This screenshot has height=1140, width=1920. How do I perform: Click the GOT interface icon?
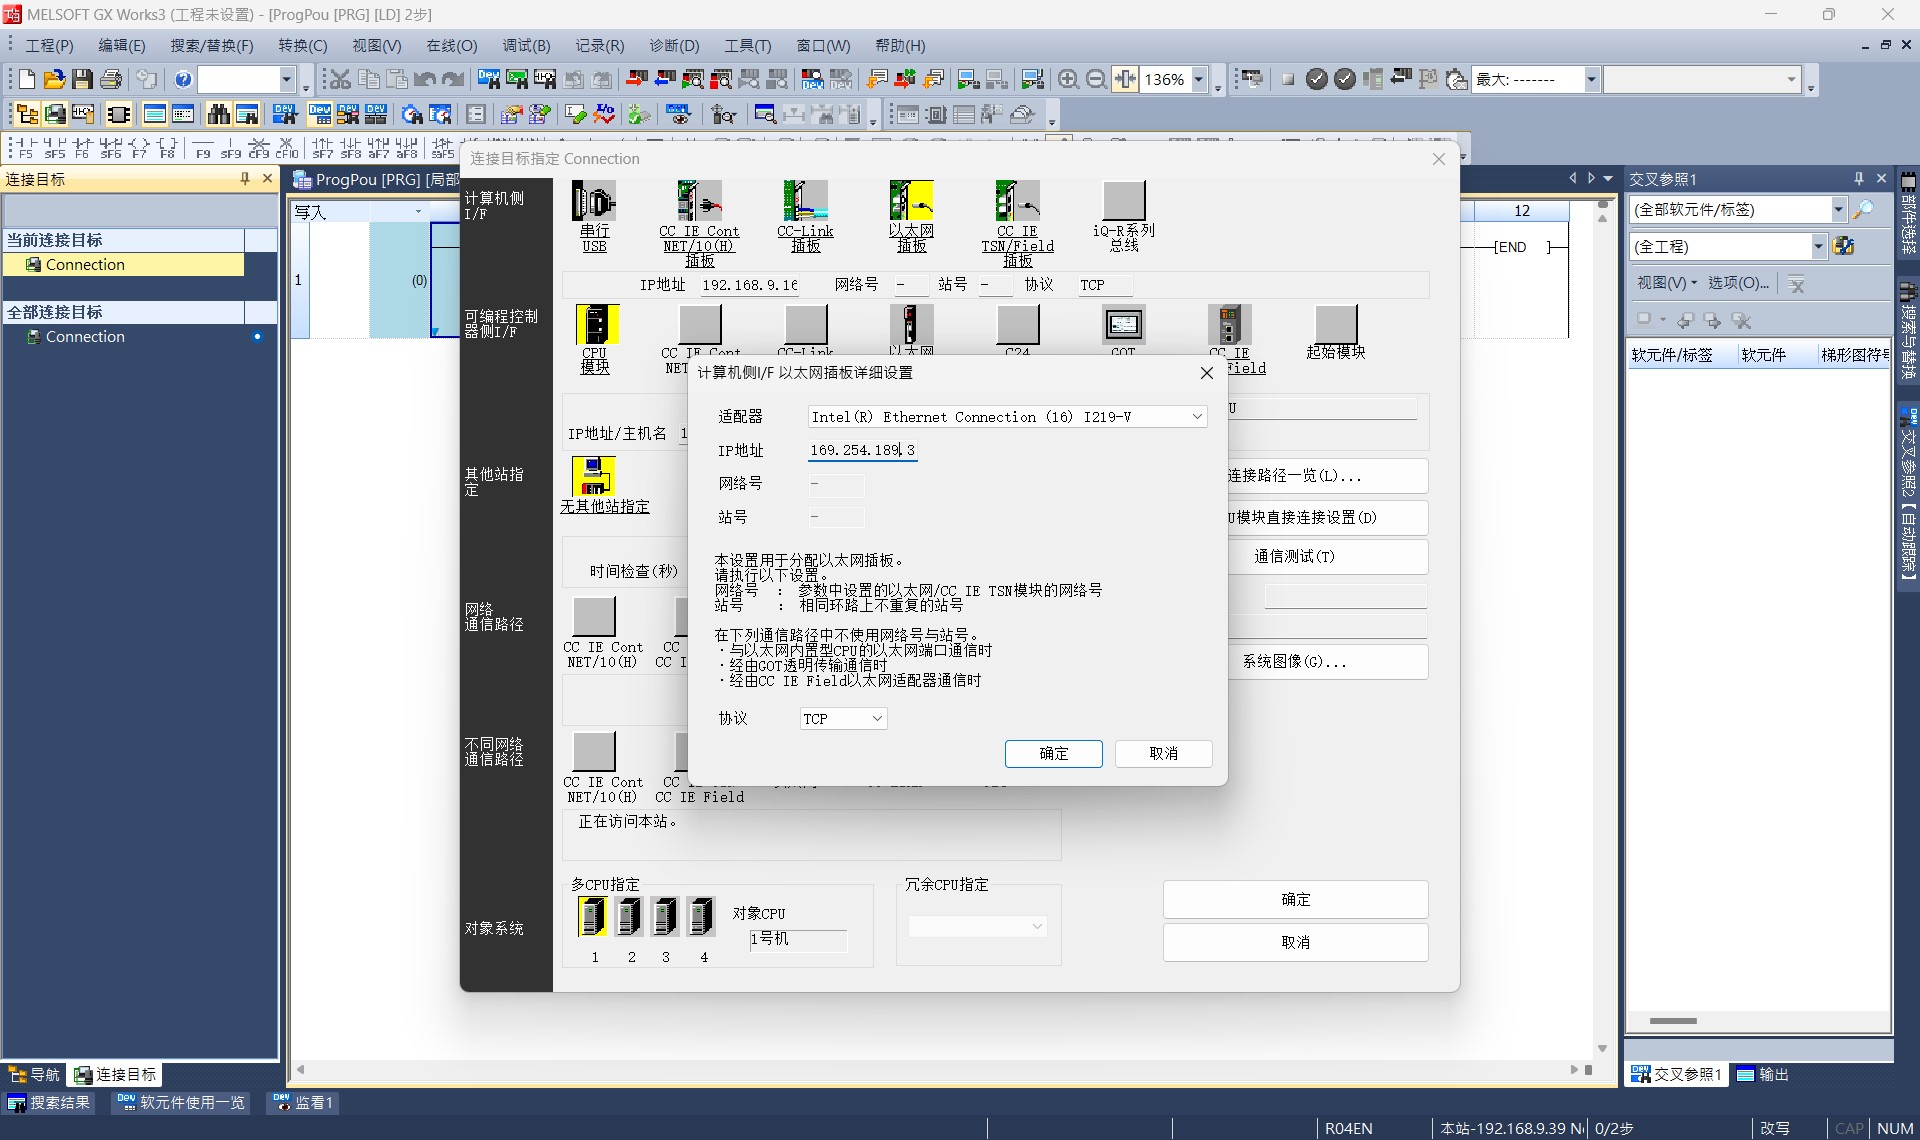(1123, 325)
